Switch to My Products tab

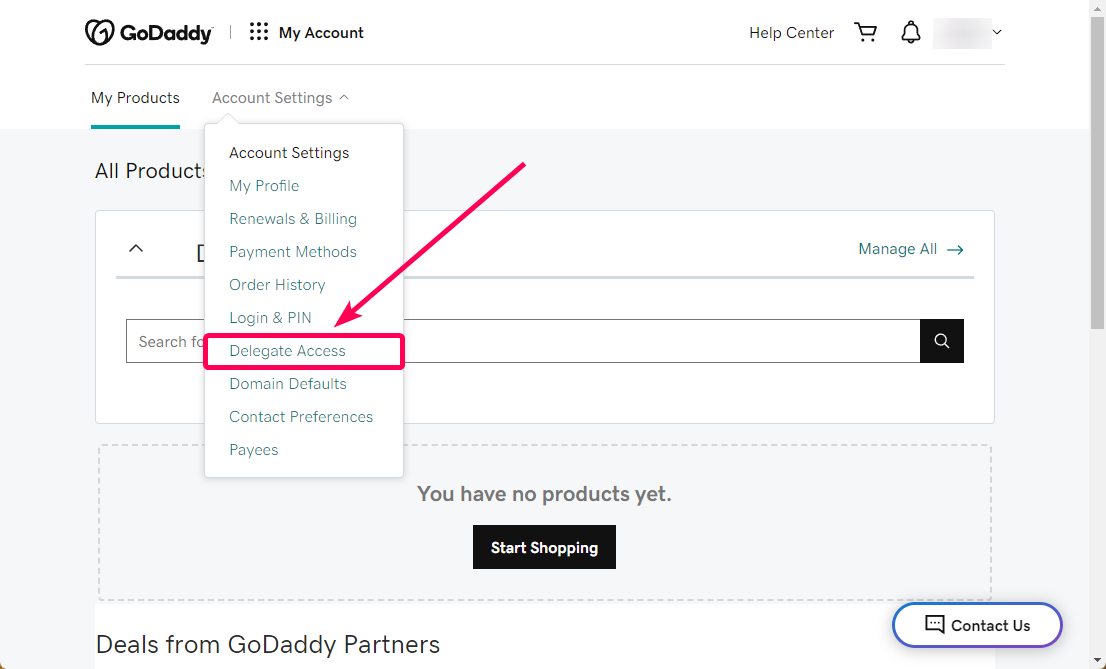tap(135, 98)
